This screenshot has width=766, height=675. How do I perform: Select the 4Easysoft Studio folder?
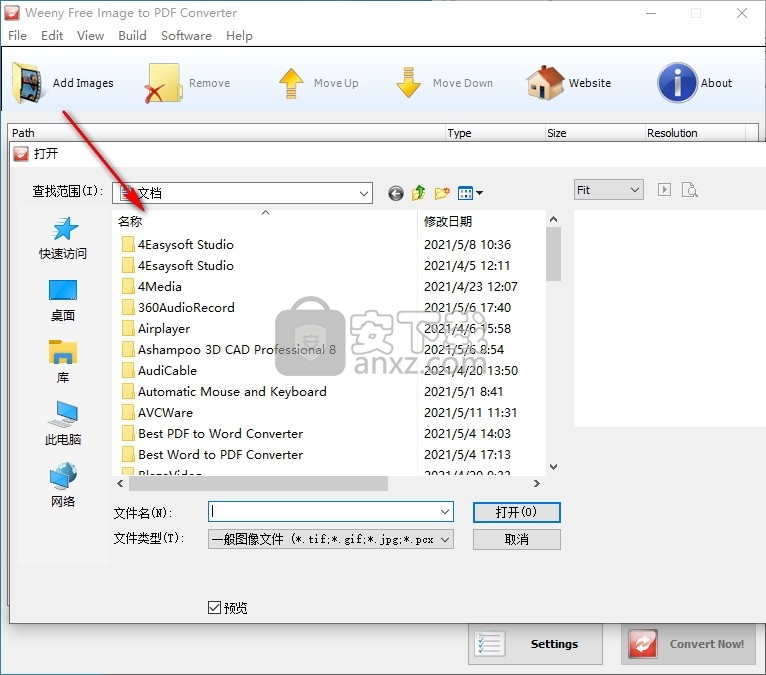(x=186, y=244)
